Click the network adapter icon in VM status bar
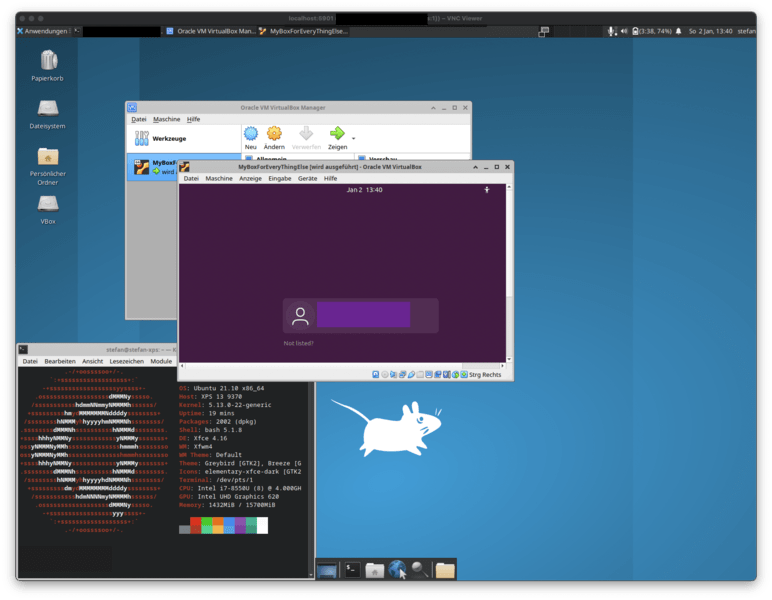Screen dimensions: 772x600 [x=402, y=375]
